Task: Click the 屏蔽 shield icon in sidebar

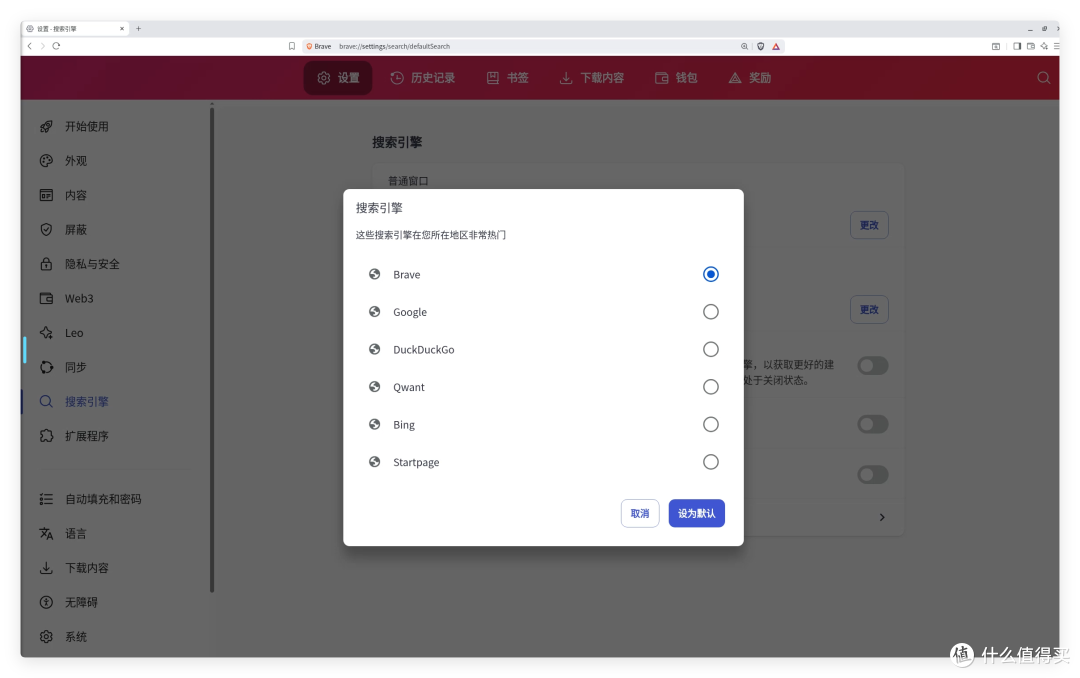Action: click(x=46, y=229)
